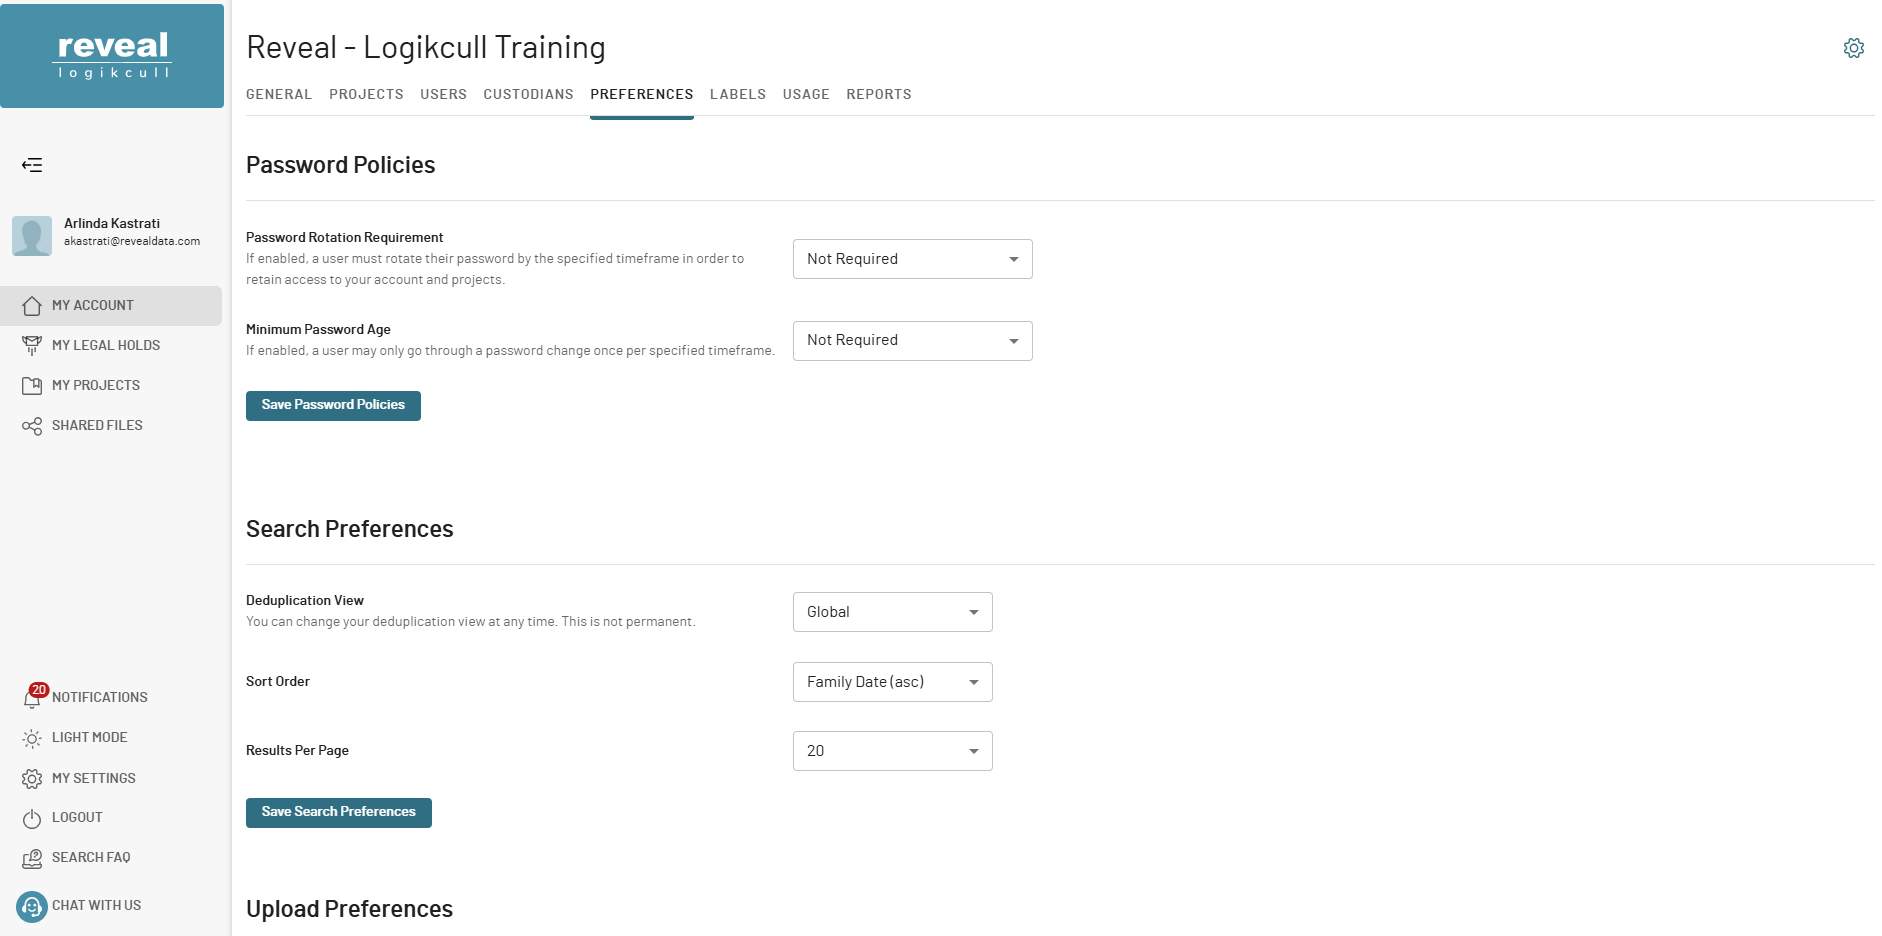Image resolution: width=1882 pixels, height=936 pixels.
Task: Click Save Password Policies button
Action: coord(333,405)
